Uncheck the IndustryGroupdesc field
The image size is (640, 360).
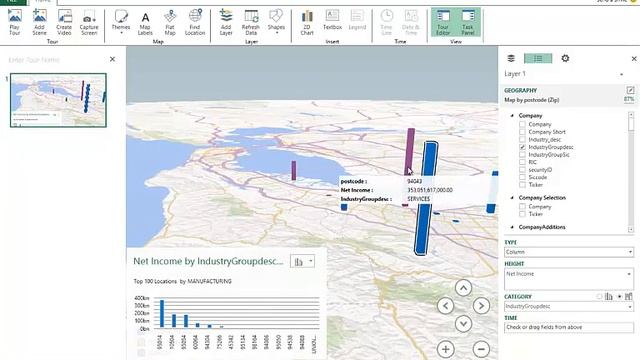pos(522,147)
